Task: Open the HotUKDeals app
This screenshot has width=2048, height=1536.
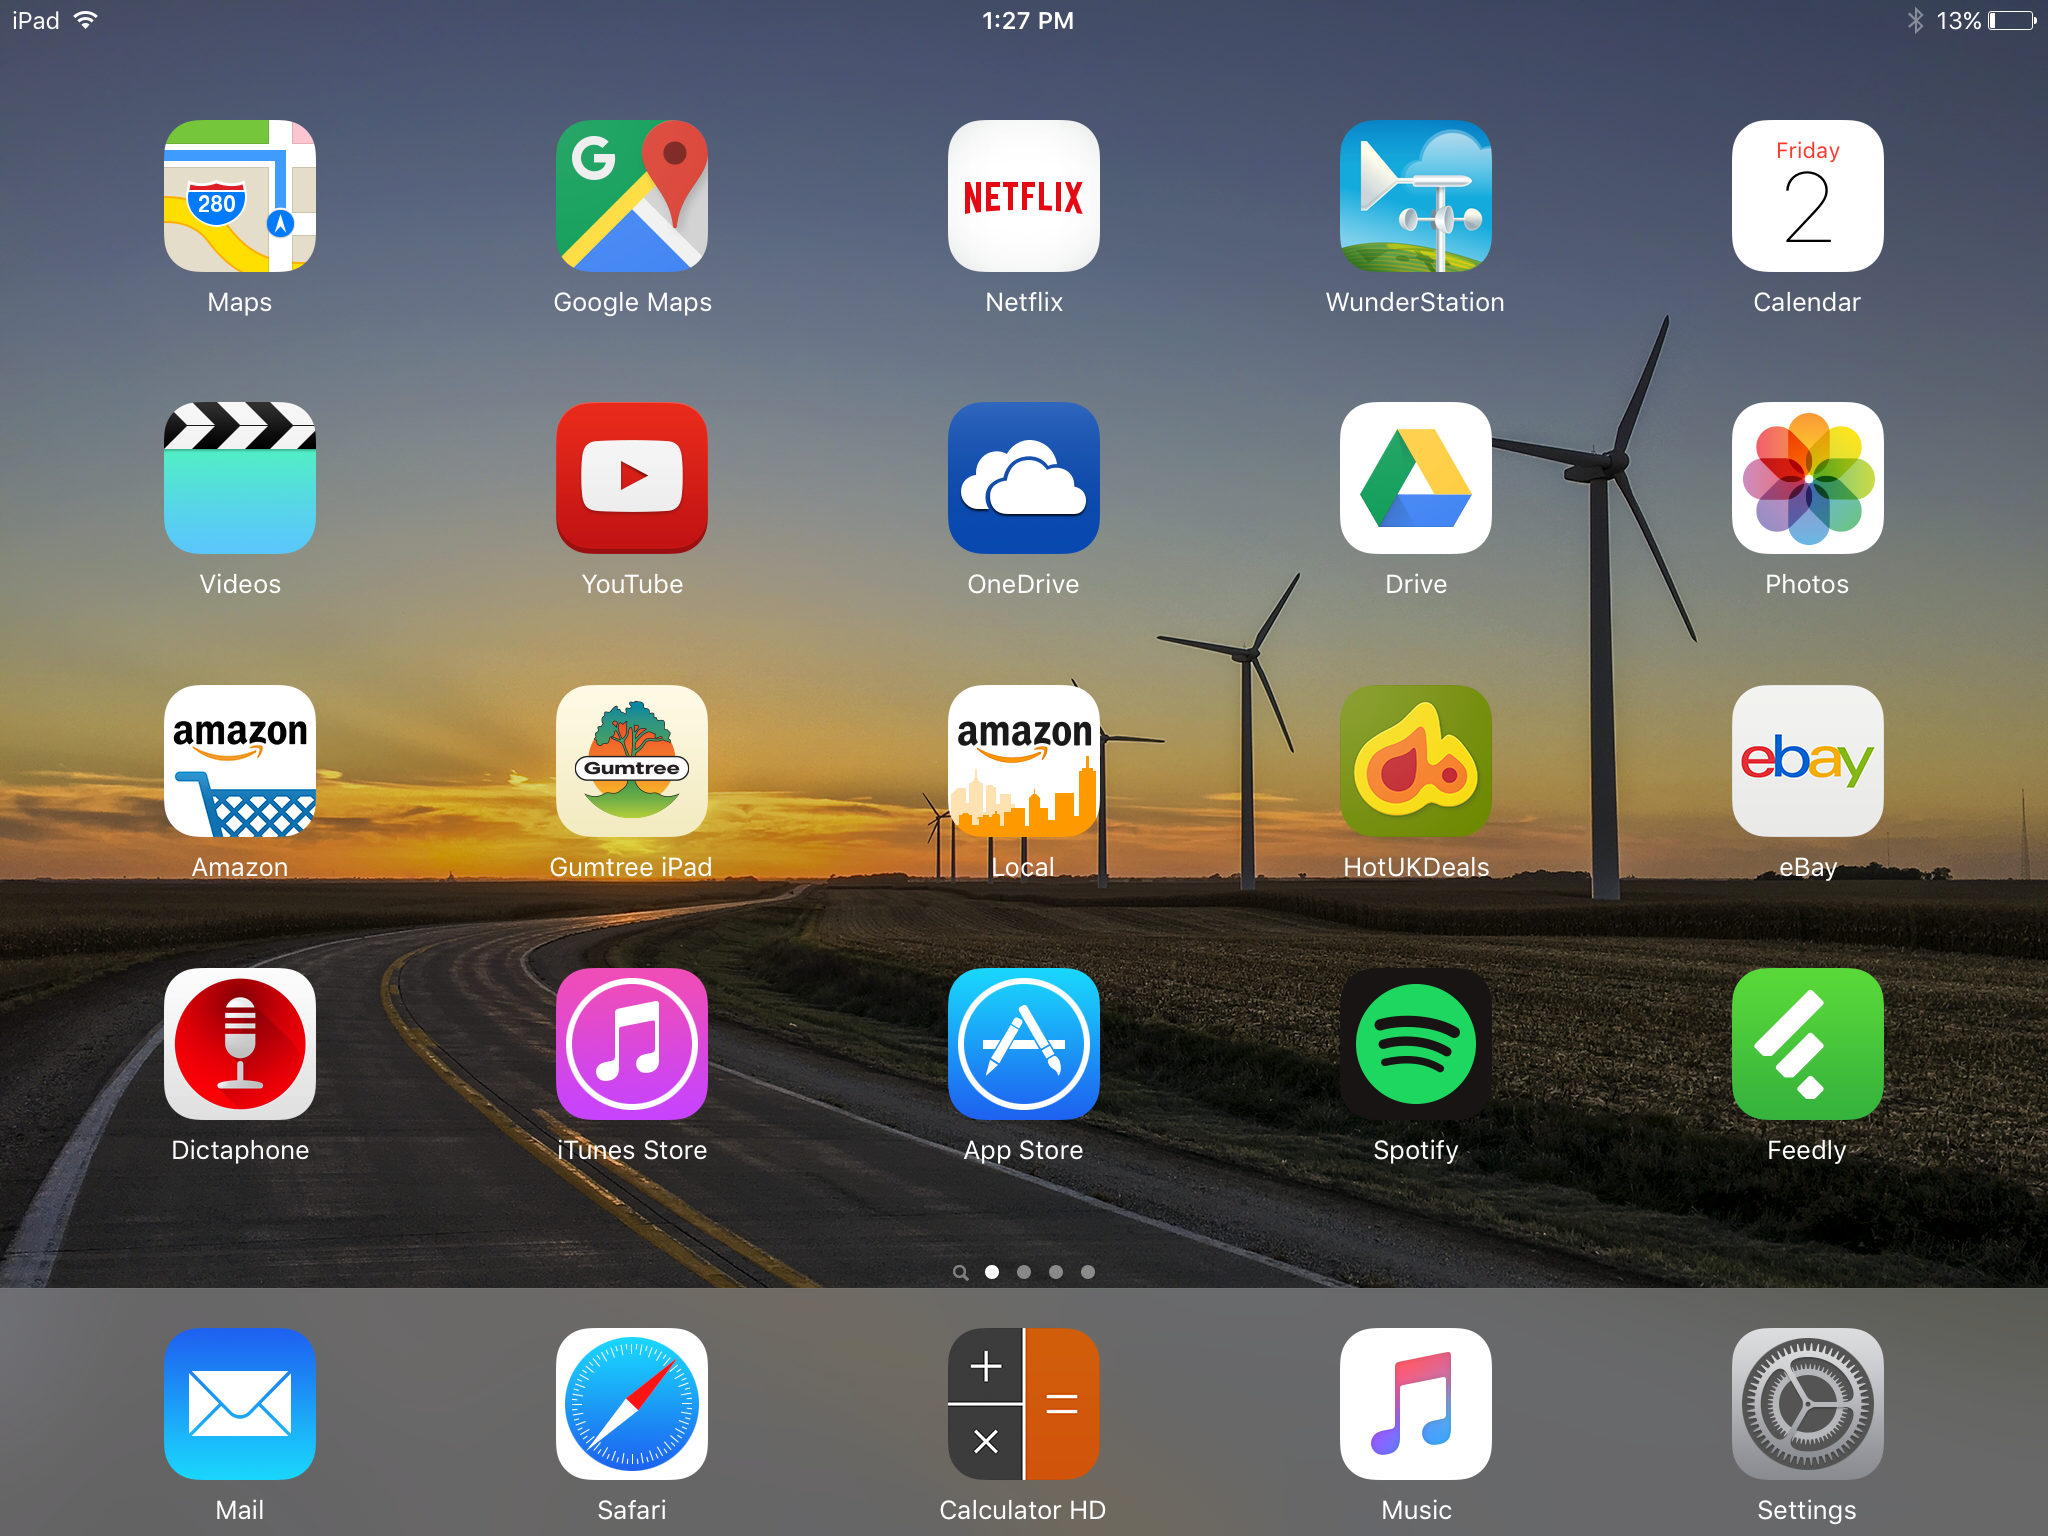Action: pyautogui.click(x=1416, y=761)
